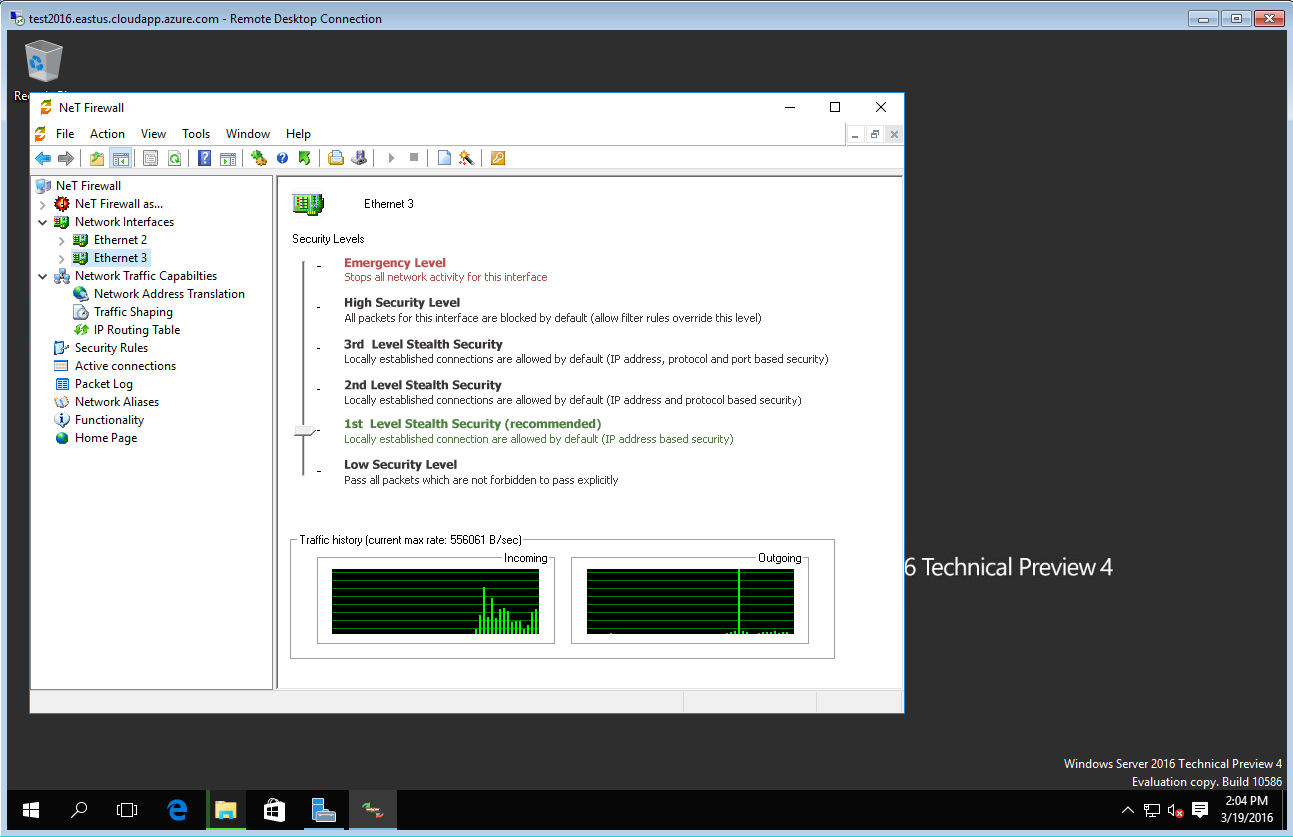Open Windows Store from the taskbar
Viewport: 1293px width, 837px height.
click(x=274, y=810)
